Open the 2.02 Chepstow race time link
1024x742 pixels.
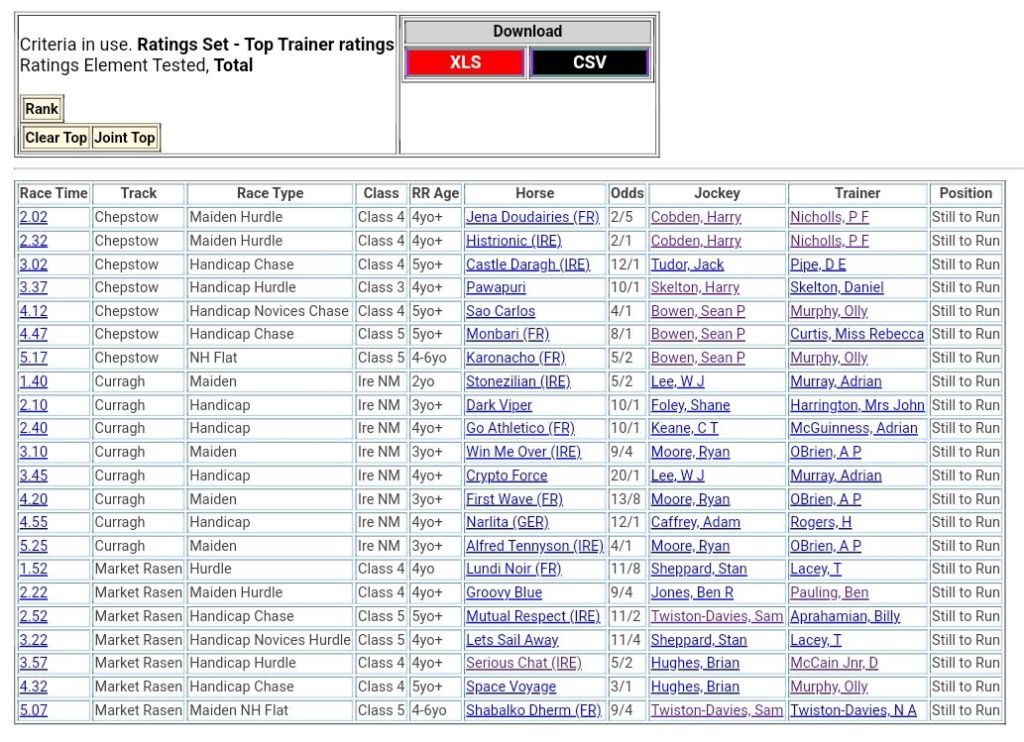33,217
